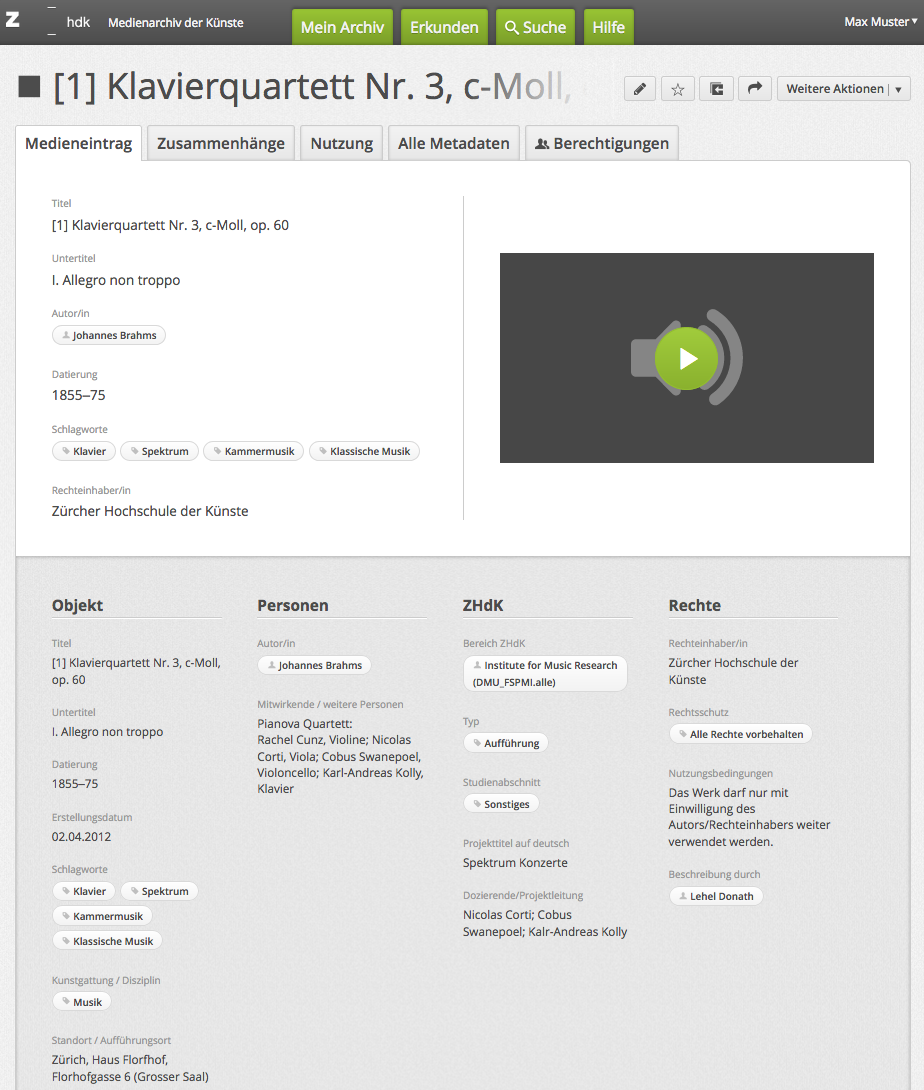Open the Berechtigungen tab
924x1090 pixels.
pos(602,143)
